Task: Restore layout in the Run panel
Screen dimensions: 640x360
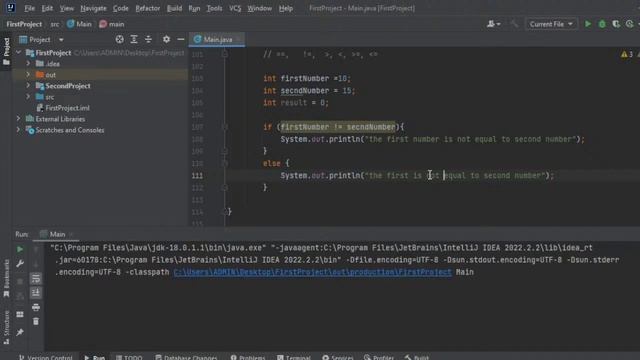Action: pos(20,314)
